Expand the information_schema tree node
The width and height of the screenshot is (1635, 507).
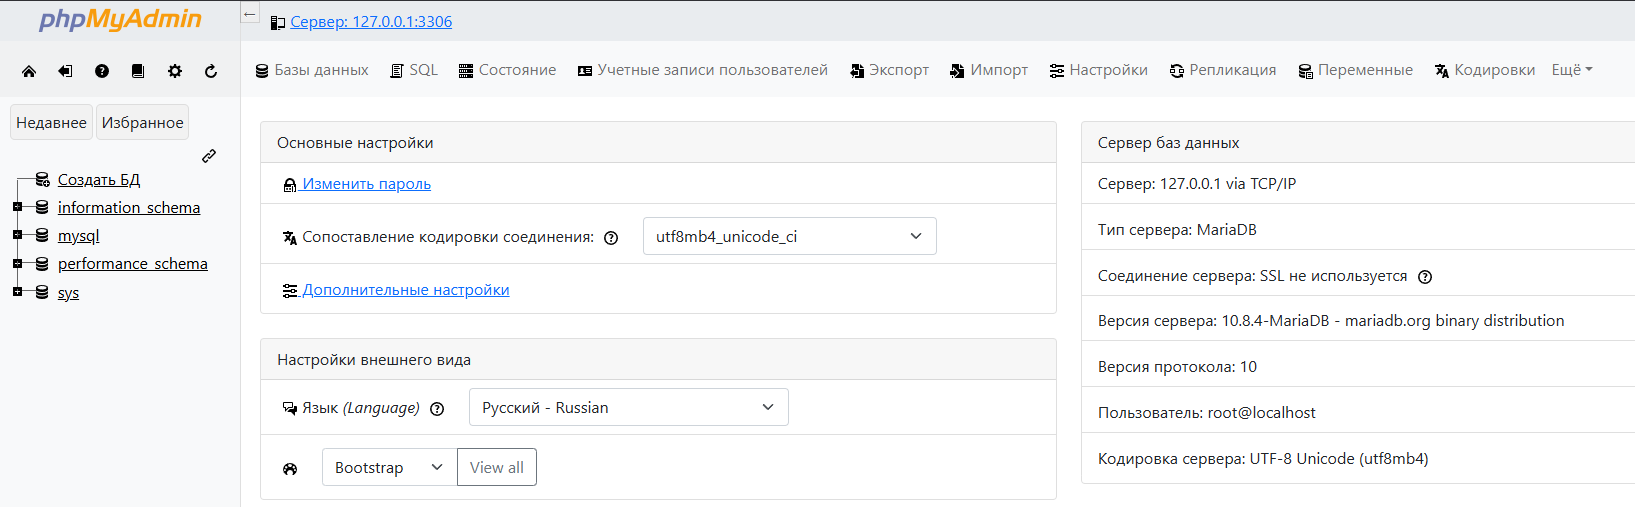(17, 207)
